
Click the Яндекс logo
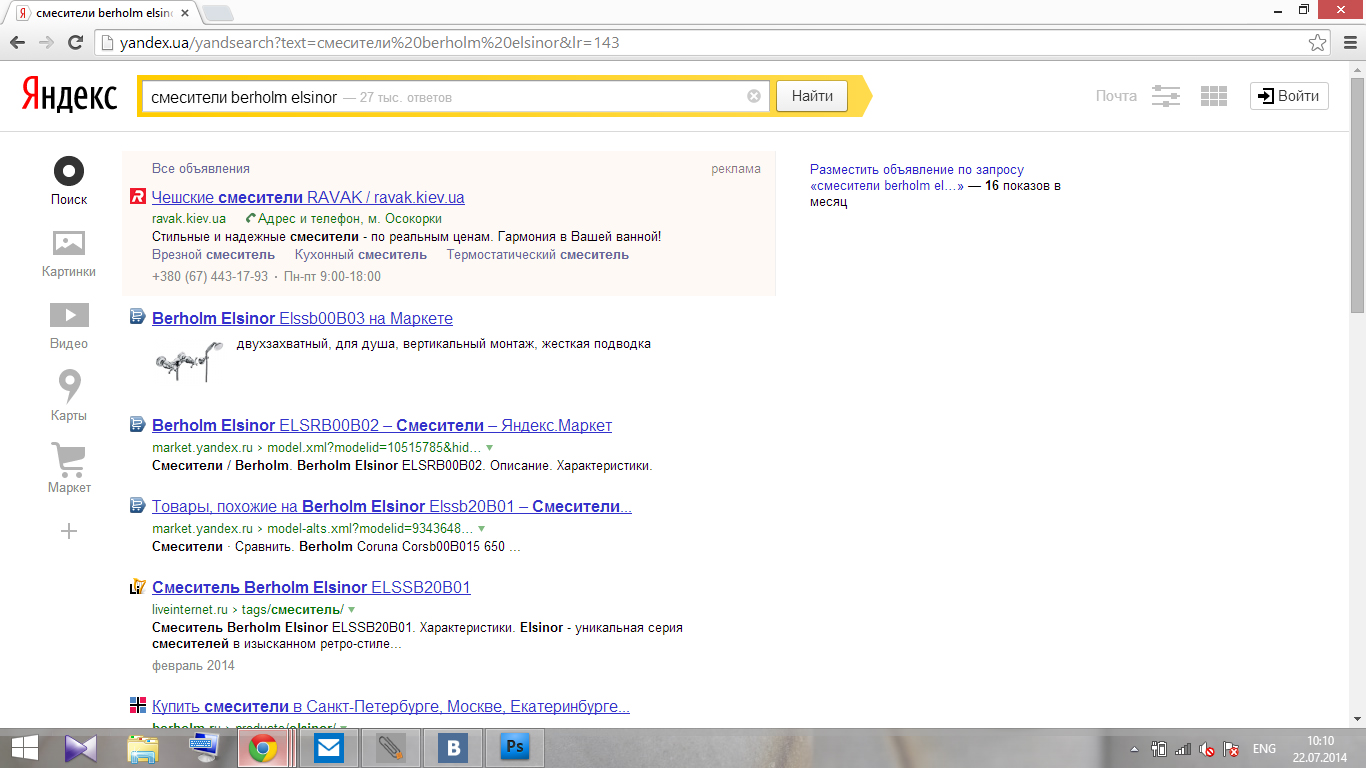(x=69, y=96)
